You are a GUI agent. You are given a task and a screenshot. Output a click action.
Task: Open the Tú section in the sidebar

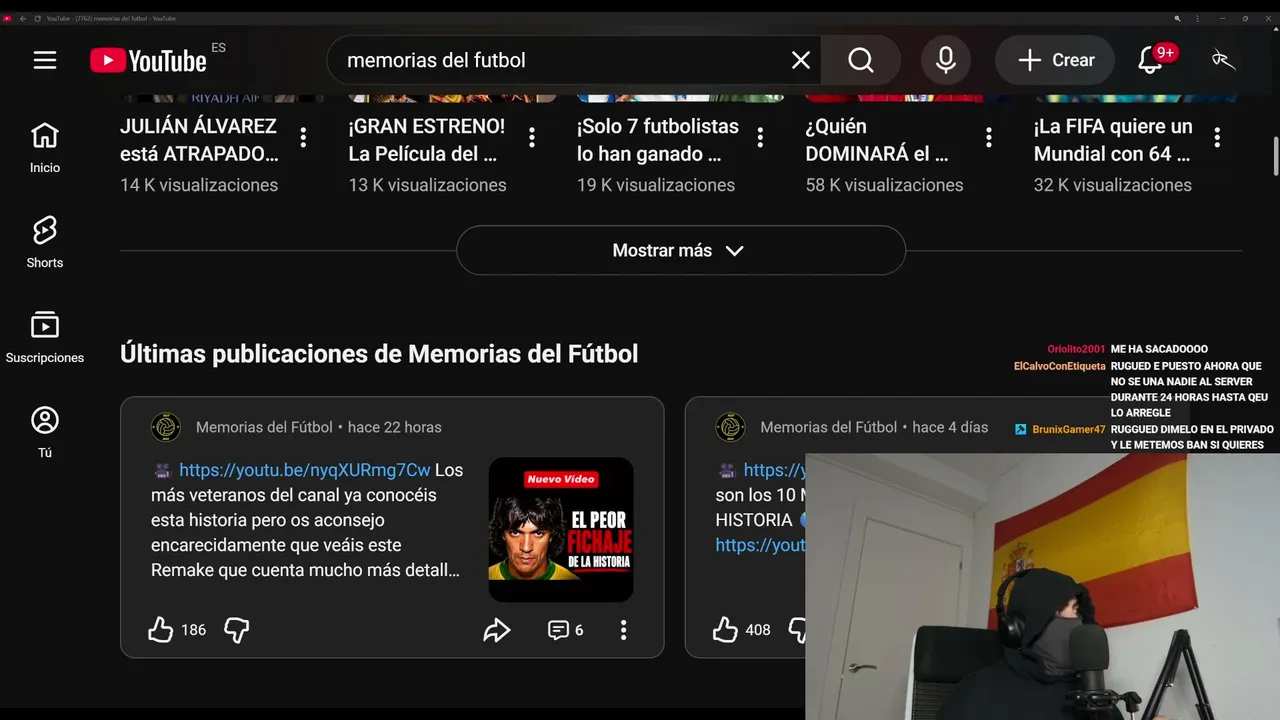45,432
